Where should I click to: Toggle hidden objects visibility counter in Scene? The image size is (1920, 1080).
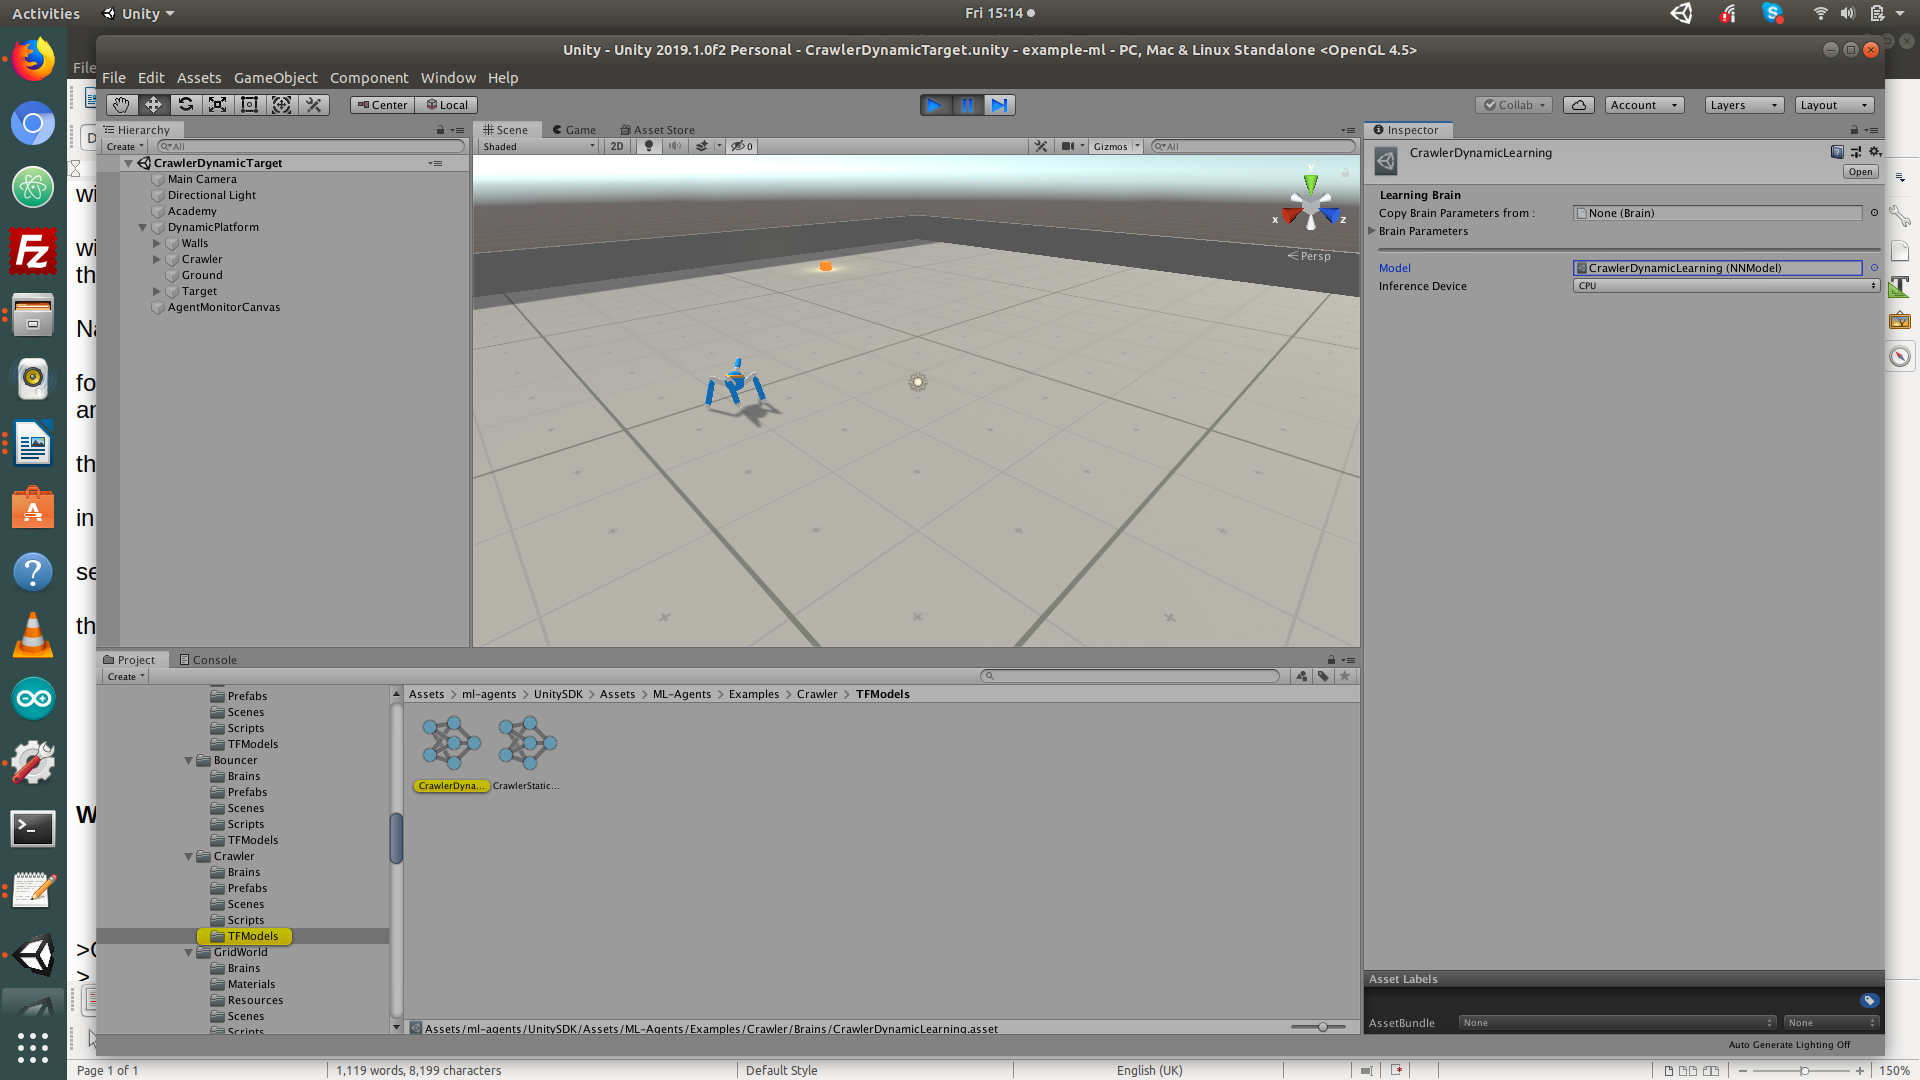click(x=741, y=146)
